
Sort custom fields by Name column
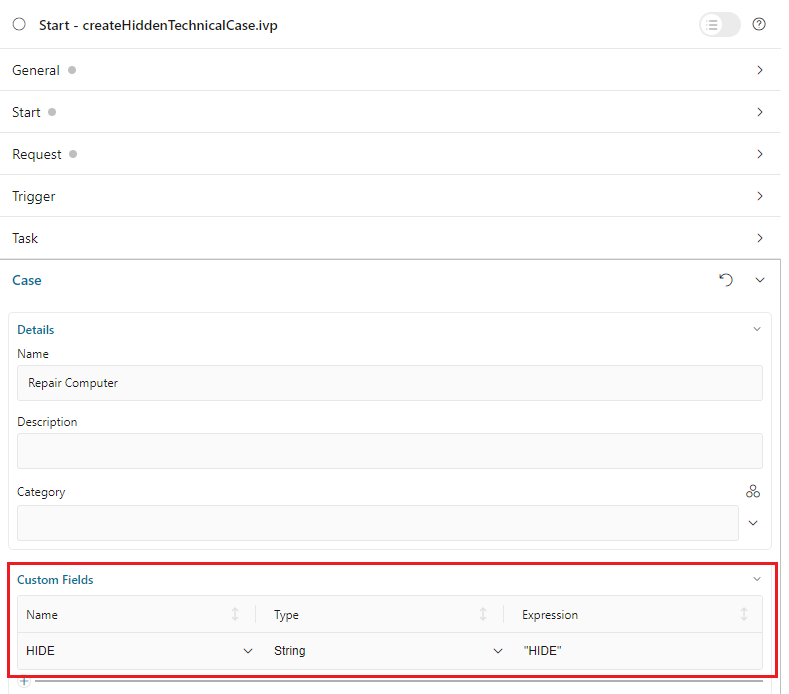(x=235, y=614)
